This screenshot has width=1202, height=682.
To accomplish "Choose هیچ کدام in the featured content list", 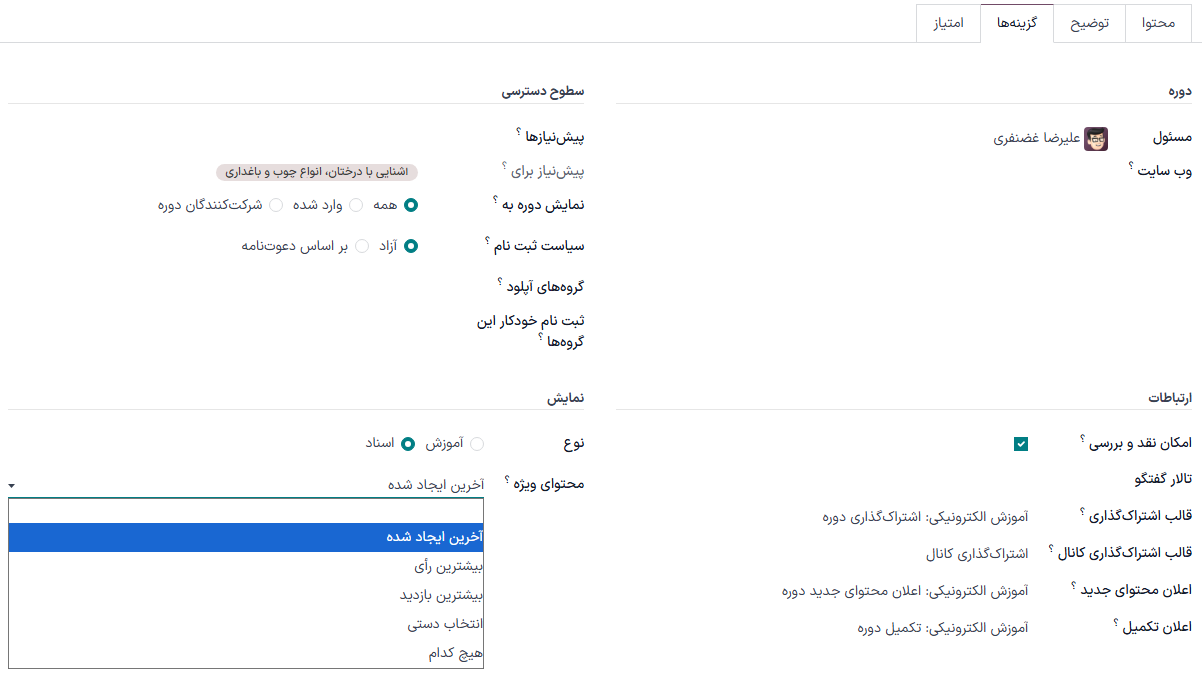I will 450,654.
